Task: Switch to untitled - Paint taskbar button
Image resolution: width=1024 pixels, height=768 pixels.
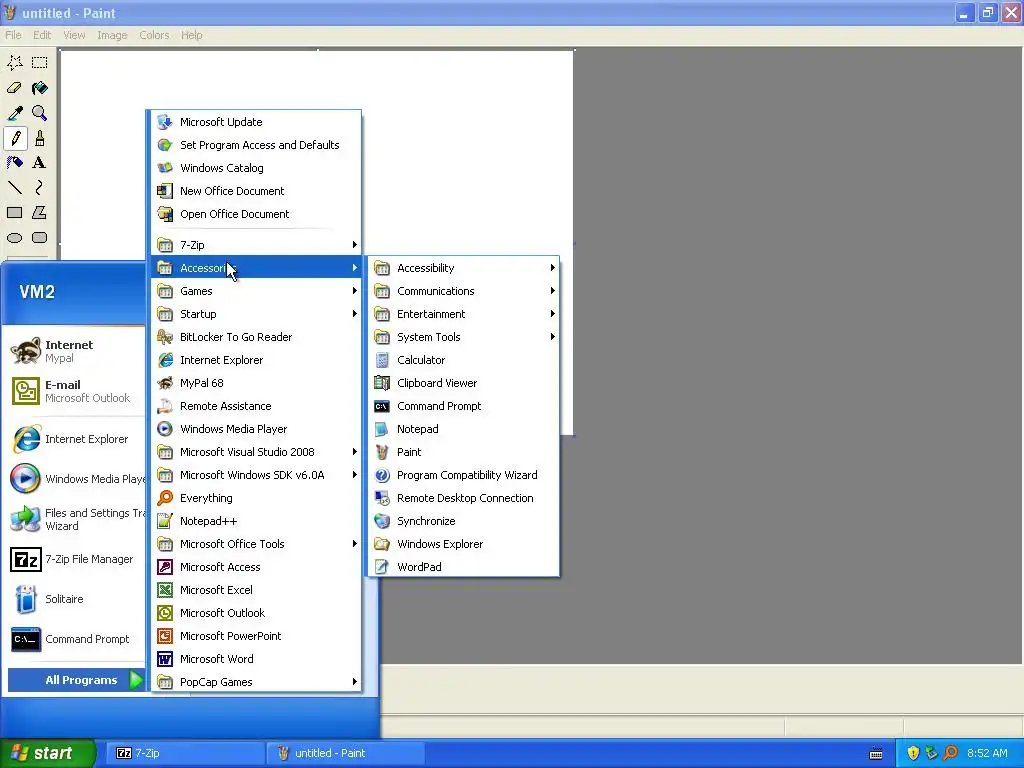Action: 345,753
